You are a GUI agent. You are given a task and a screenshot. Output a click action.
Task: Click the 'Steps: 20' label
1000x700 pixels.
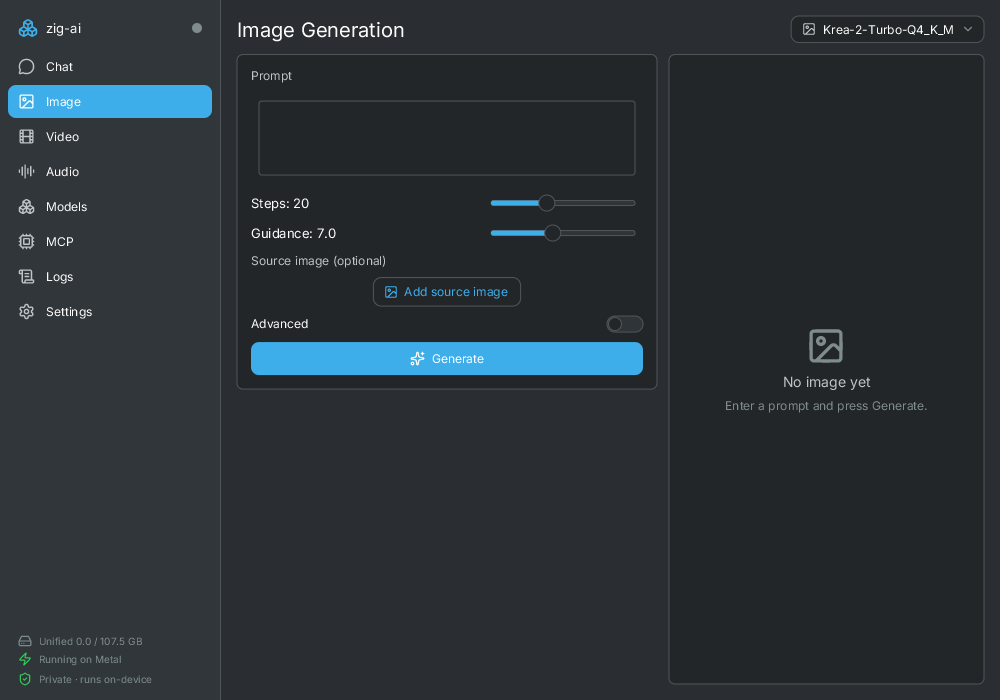[x=280, y=204]
